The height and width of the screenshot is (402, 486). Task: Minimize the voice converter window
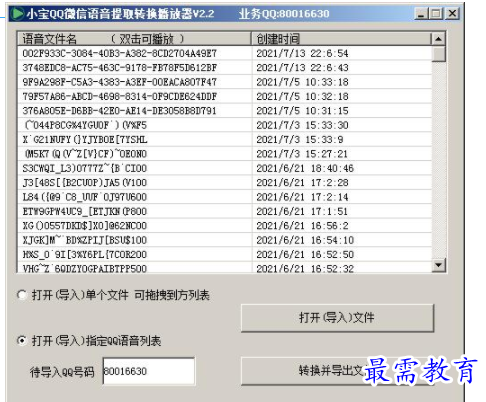pos(422,14)
